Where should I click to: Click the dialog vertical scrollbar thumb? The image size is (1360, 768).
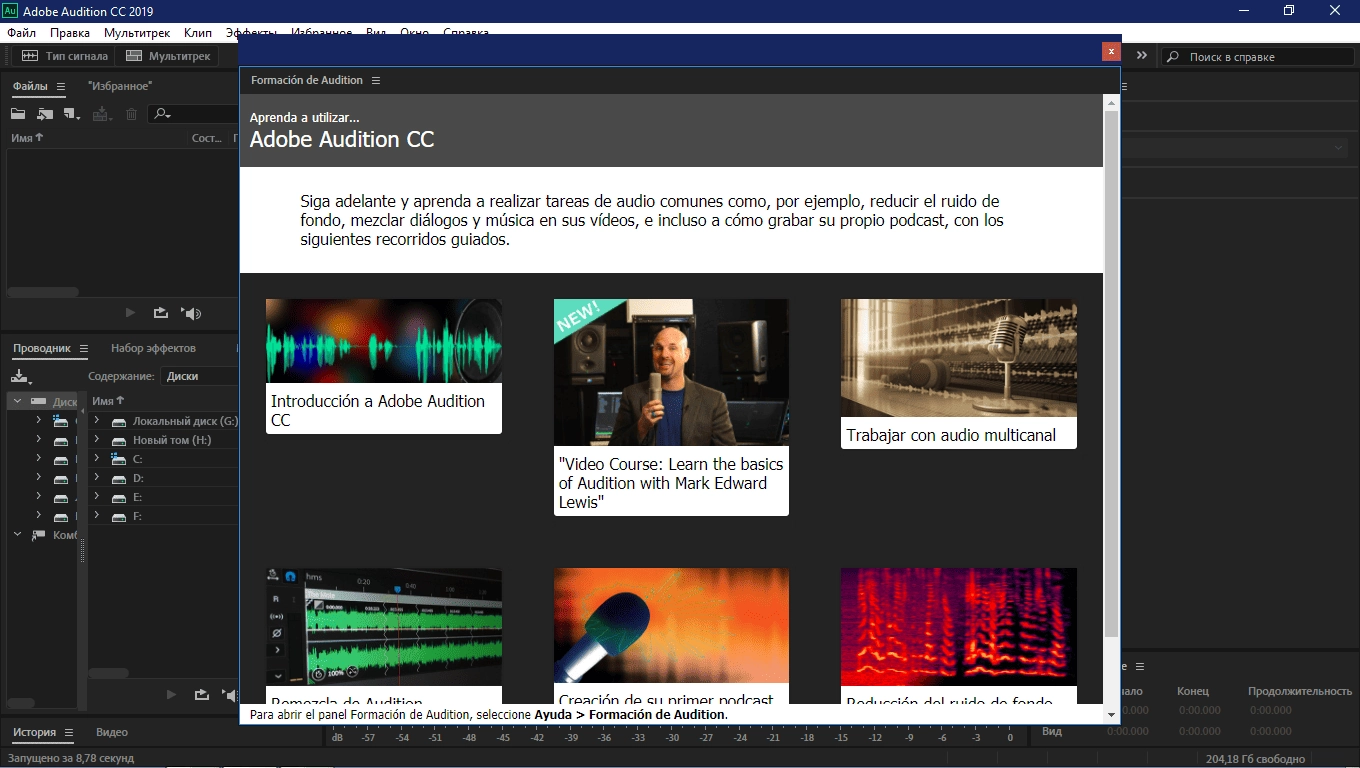(x=1111, y=374)
